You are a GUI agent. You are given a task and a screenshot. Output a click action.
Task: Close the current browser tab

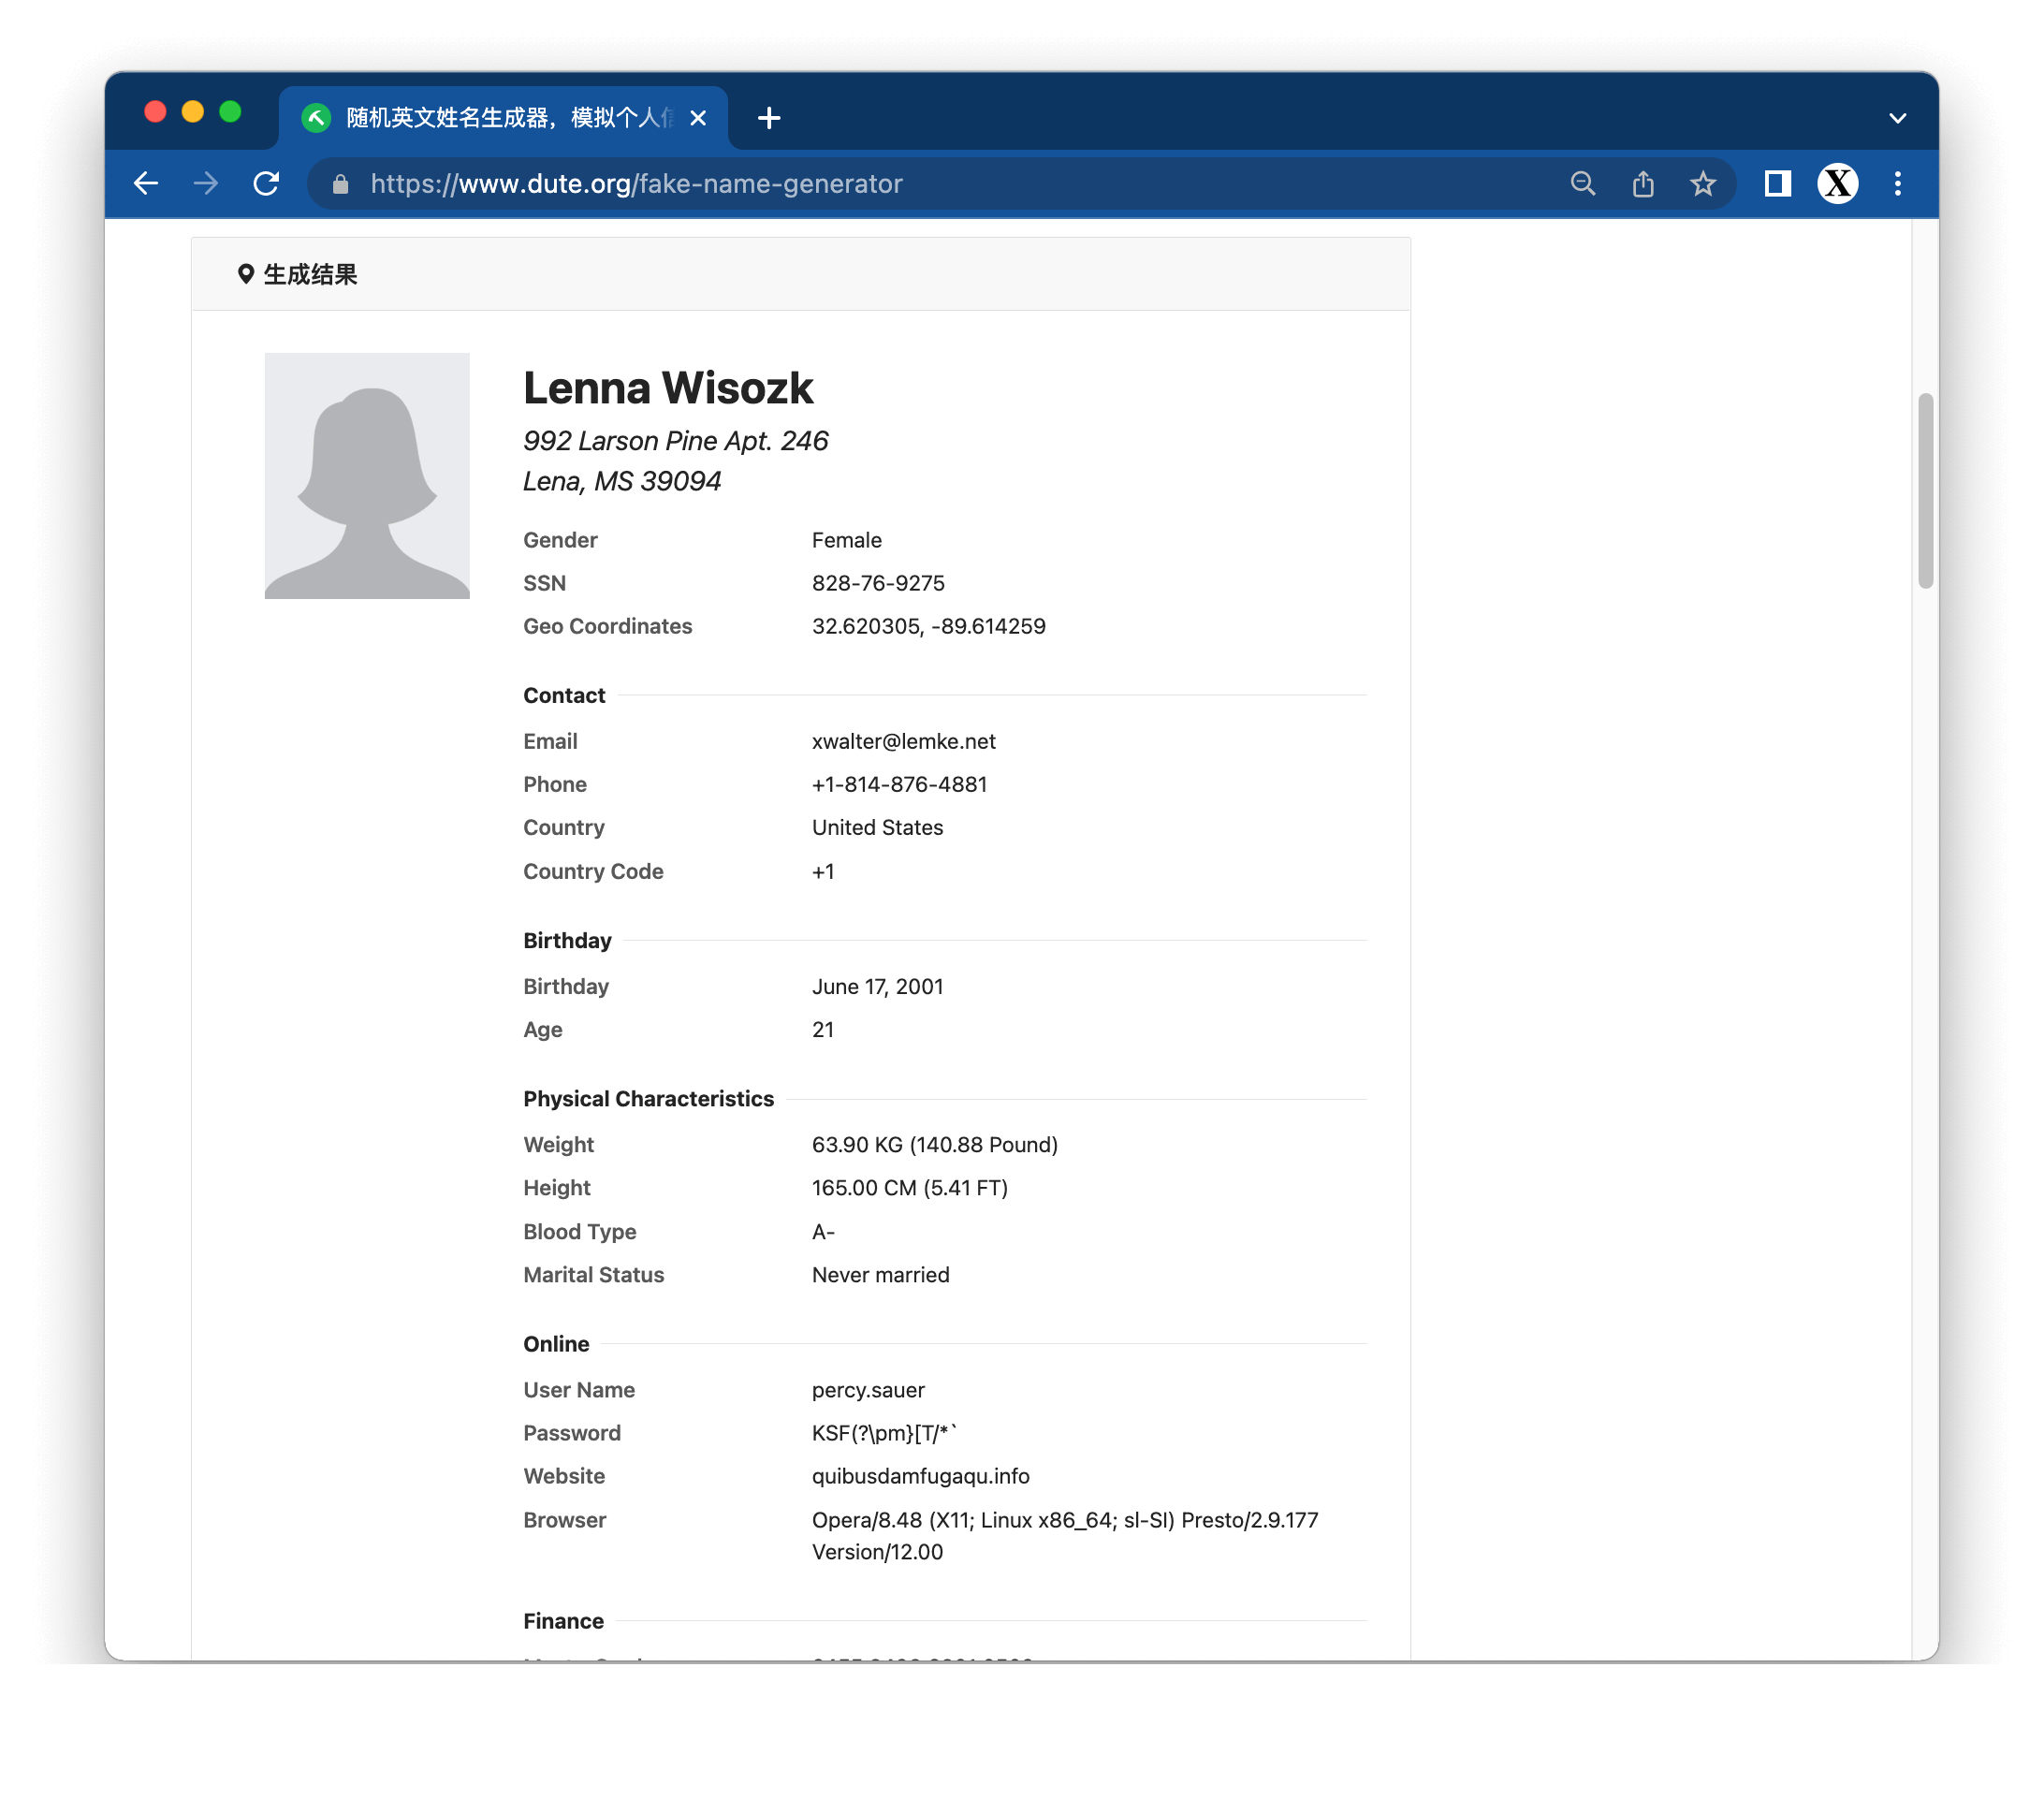pyautogui.click(x=698, y=118)
